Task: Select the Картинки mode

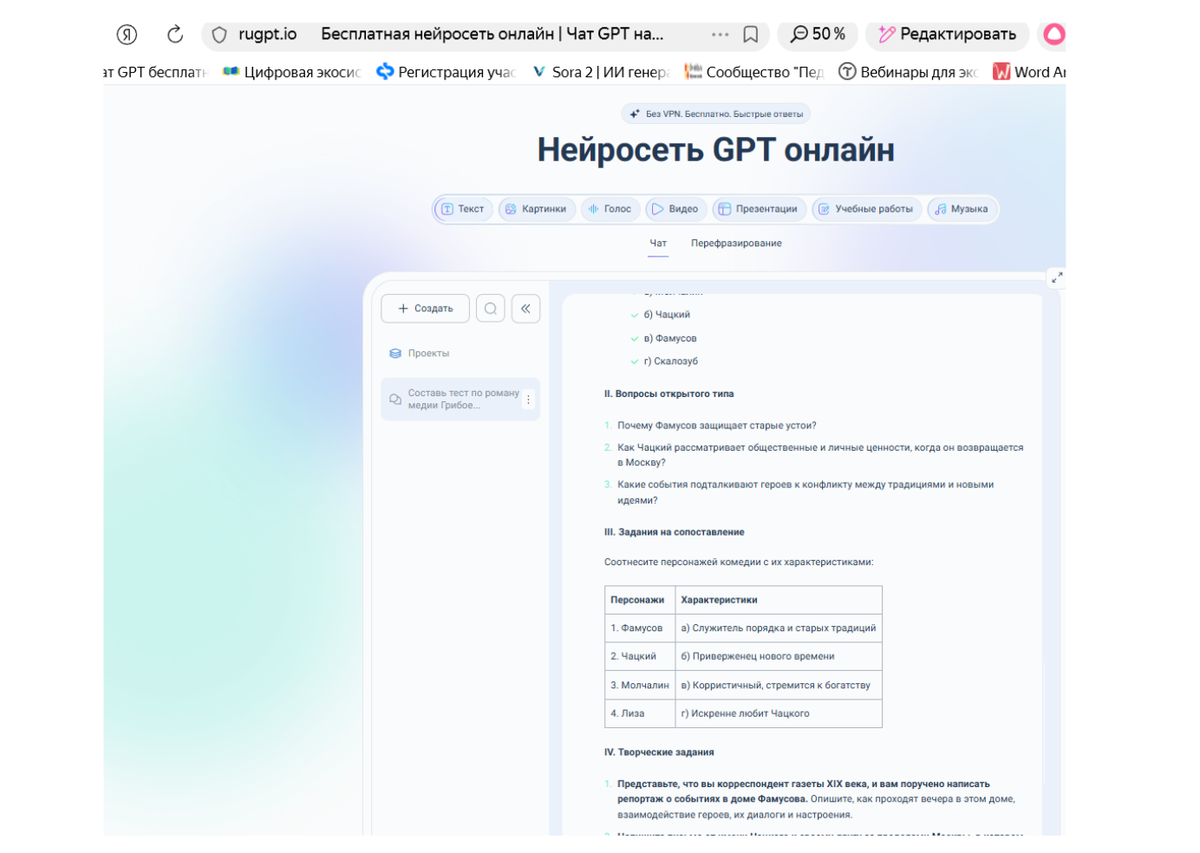Action: (536, 209)
